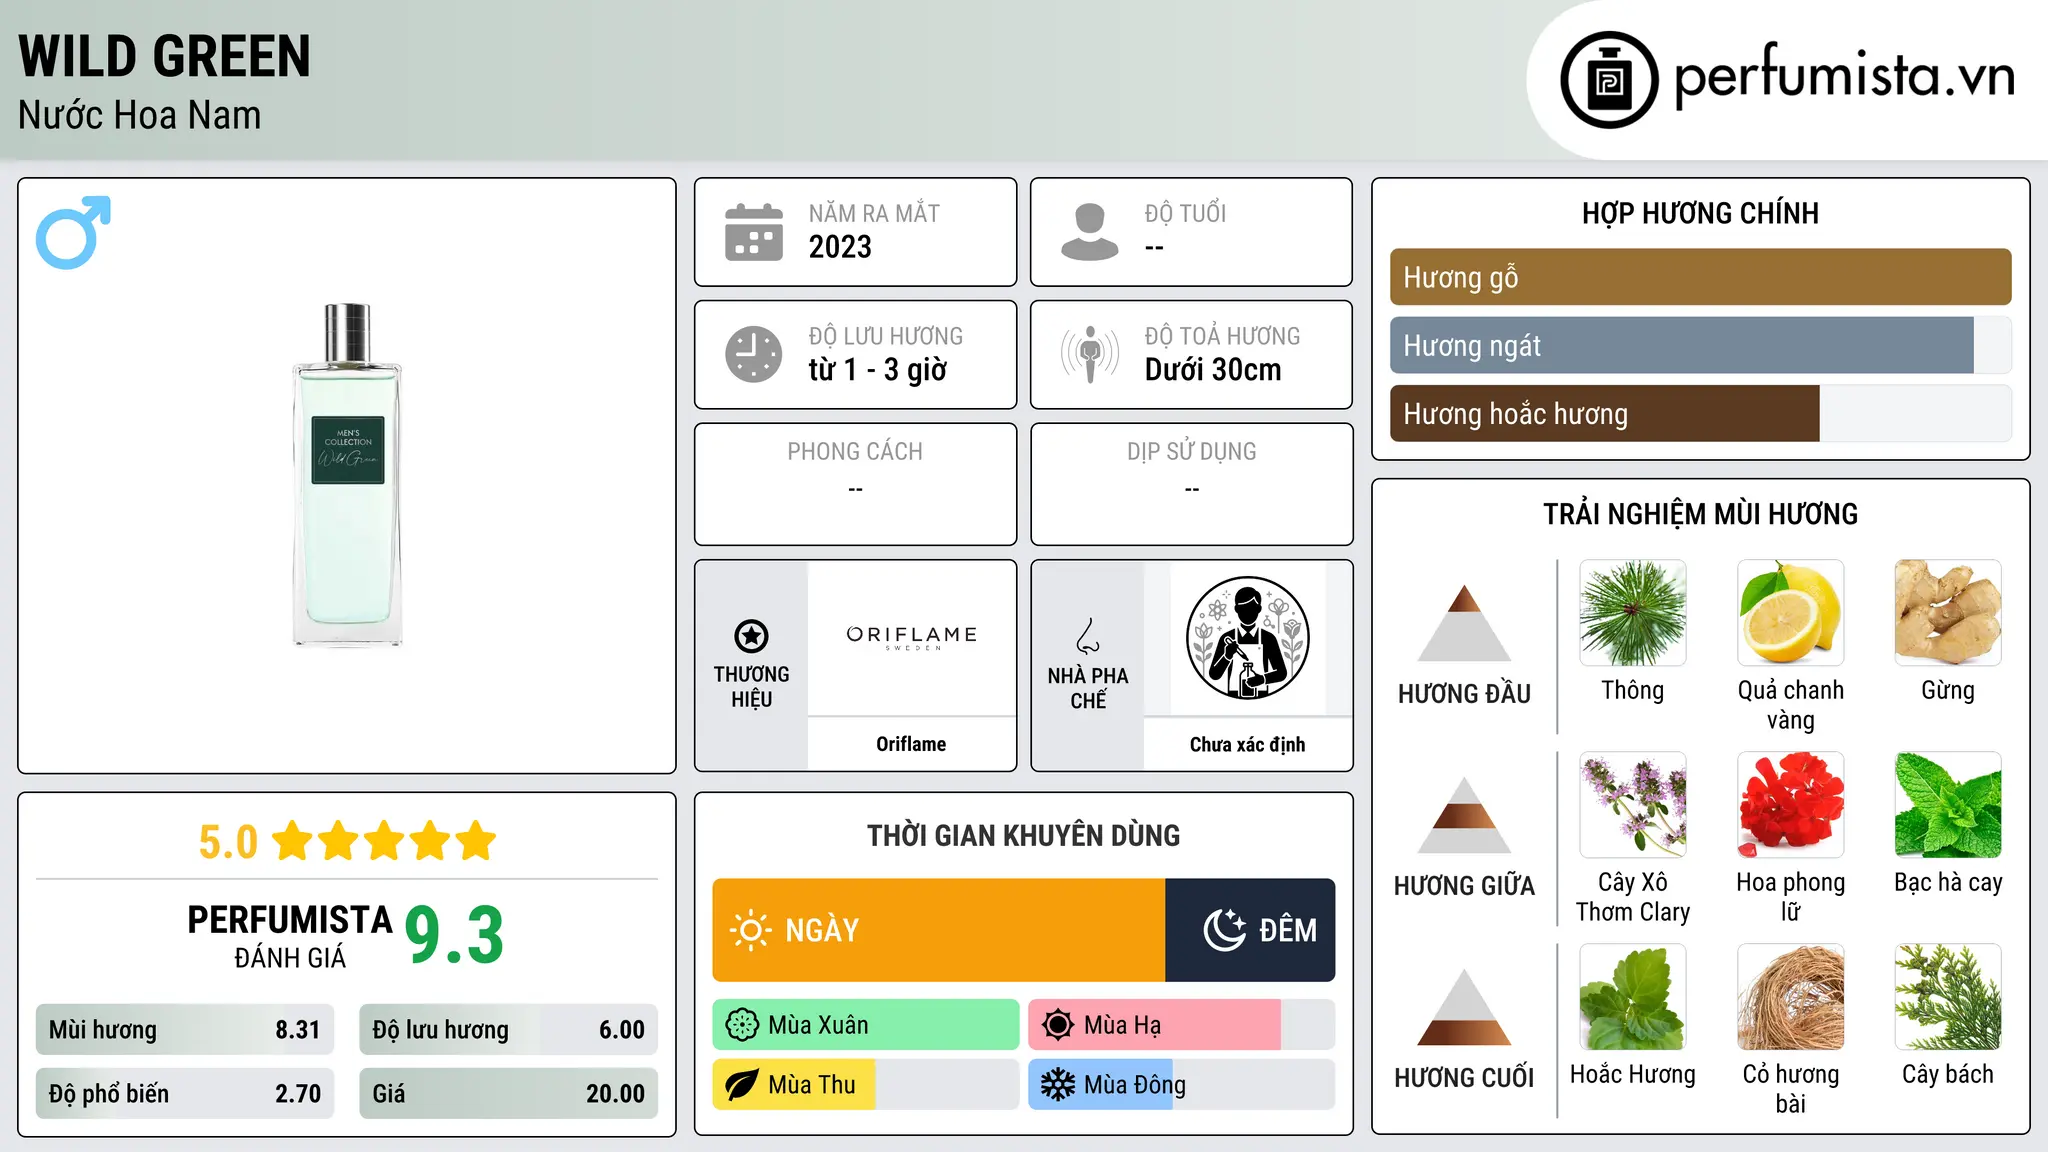Click the Trải nghiệm mùi hương heading

tap(1700, 514)
